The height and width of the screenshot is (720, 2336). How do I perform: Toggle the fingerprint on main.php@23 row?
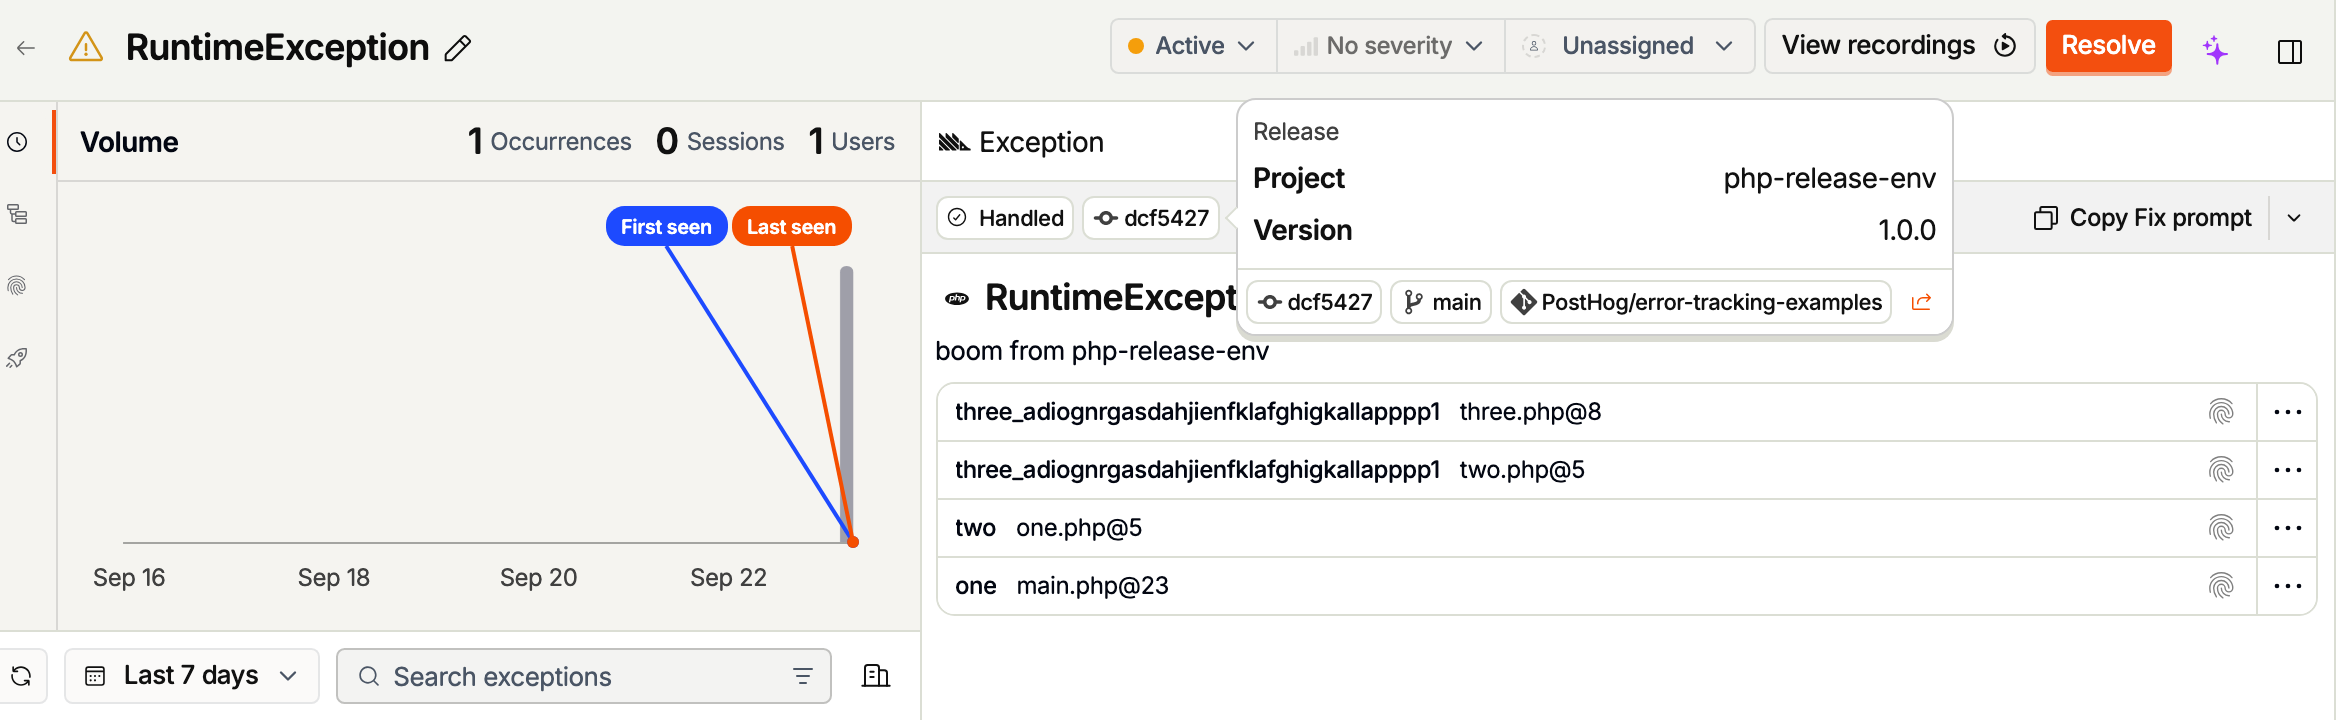tap(2221, 586)
